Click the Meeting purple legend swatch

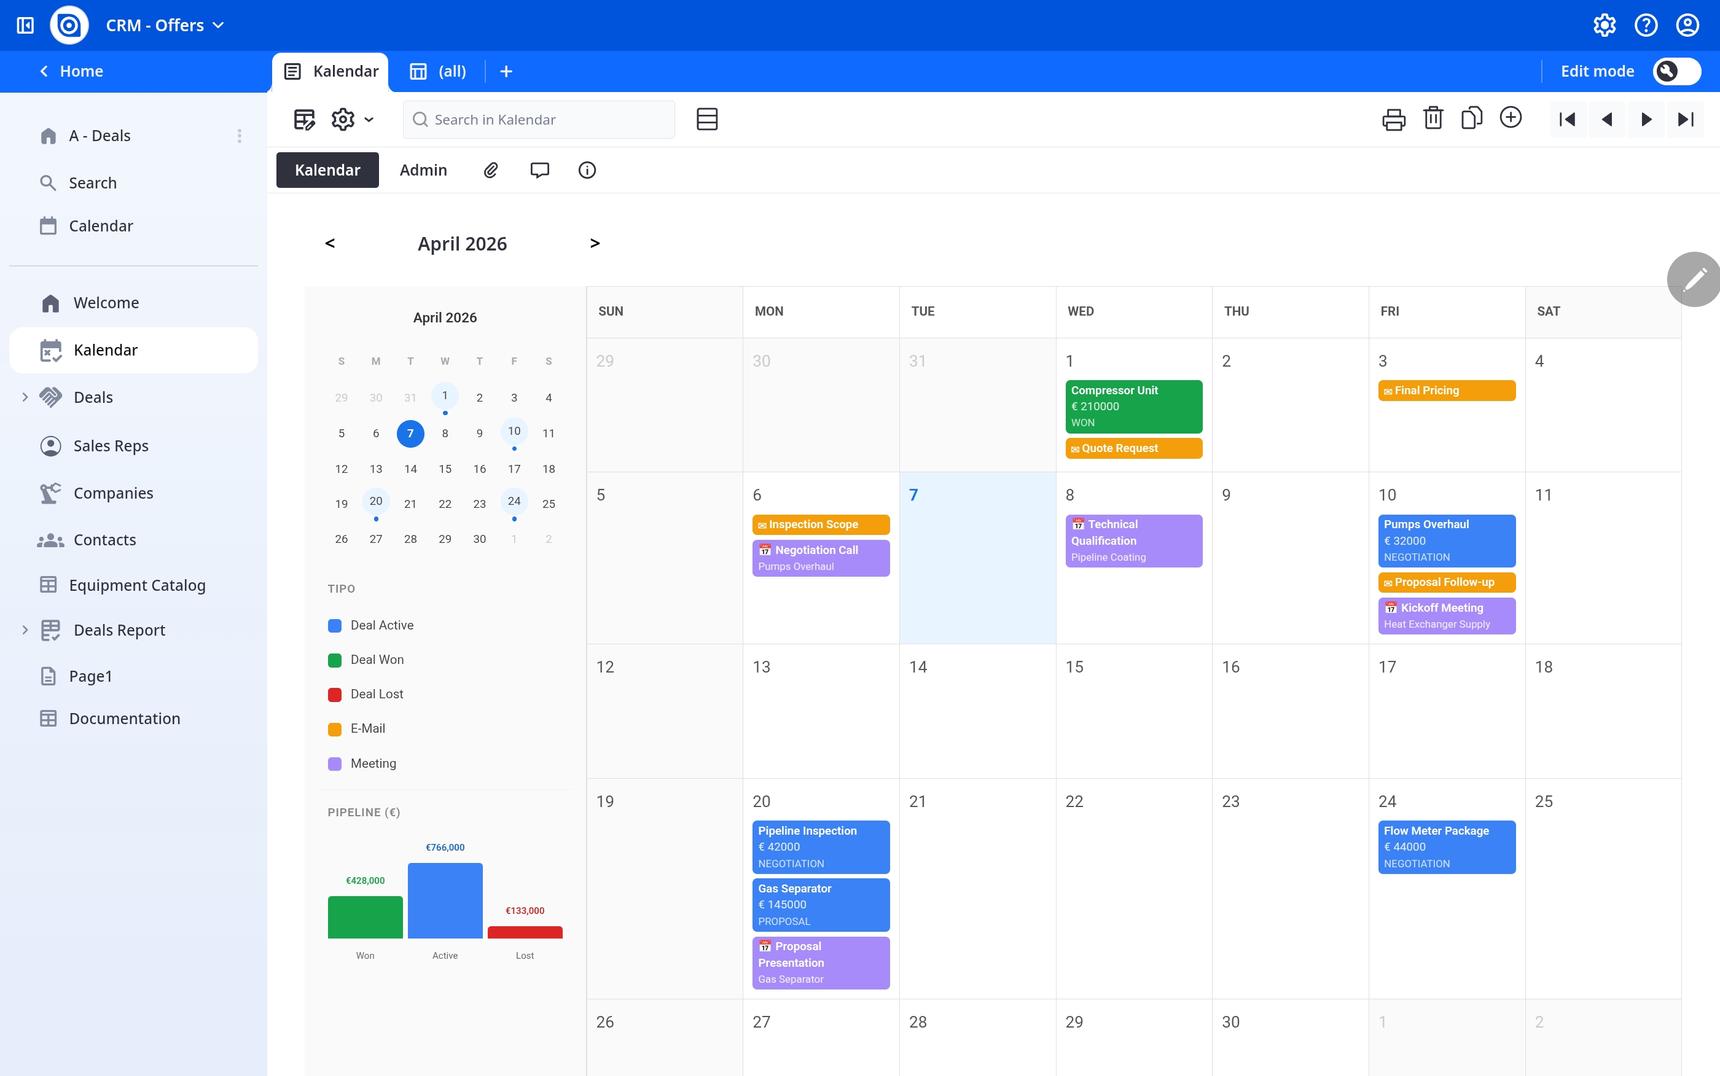335,764
